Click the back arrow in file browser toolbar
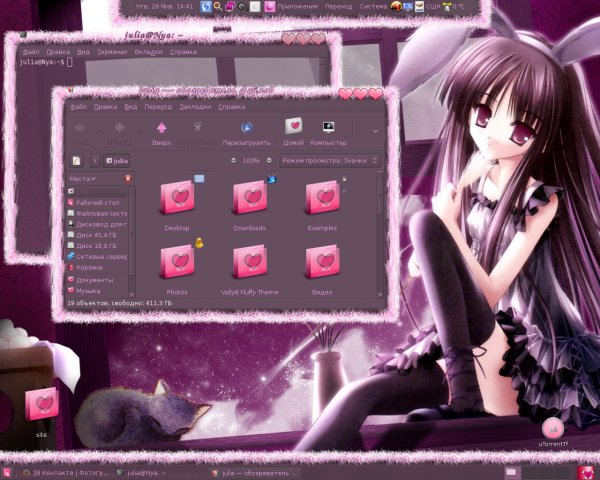The image size is (600, 480). 80,128
